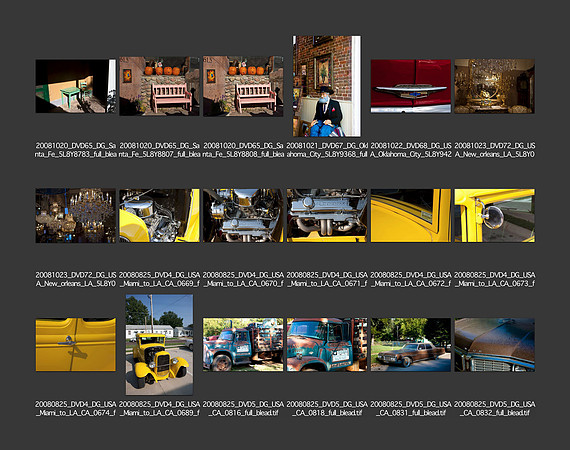570x450 pixels.
Task: Open the rusty teal truck cab thumbnail CA_0818
Action: tap(327, 345)
